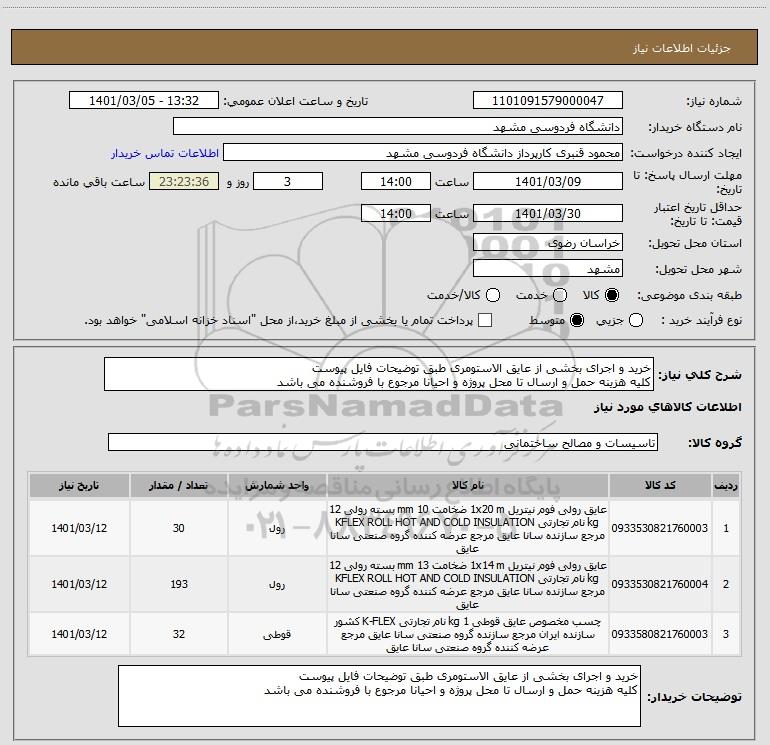
Task: Click the days remaining field showing 3
Action: [288, 181]
